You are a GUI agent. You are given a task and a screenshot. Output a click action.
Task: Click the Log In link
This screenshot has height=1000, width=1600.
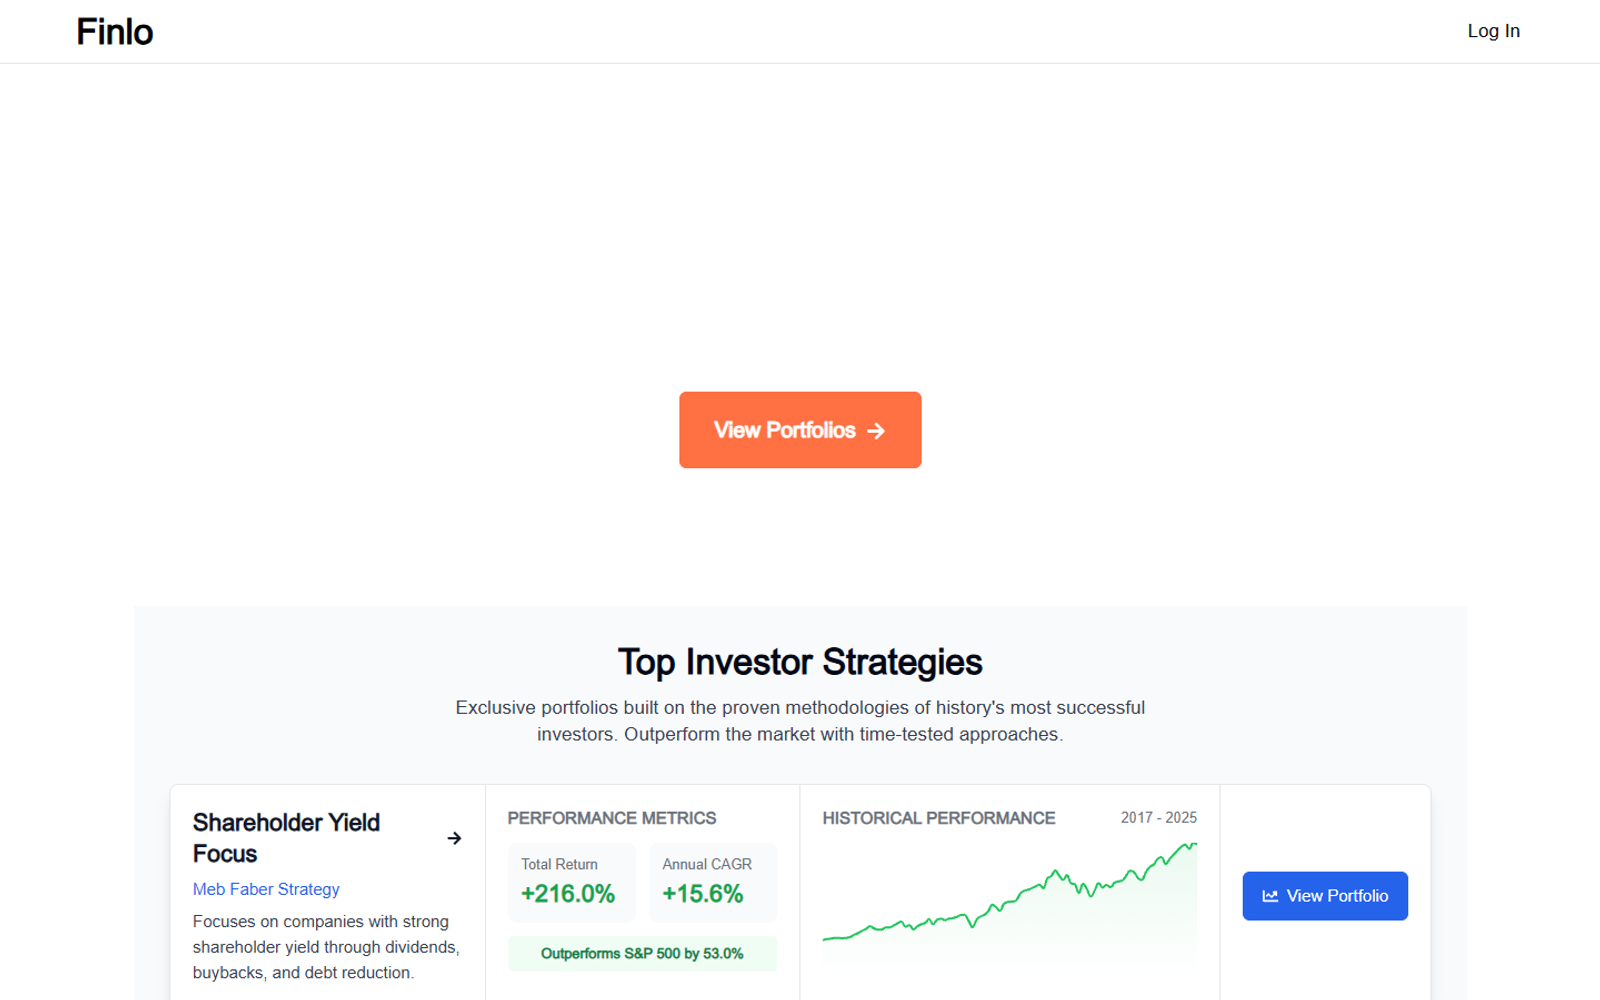(x=1493, y=30)
